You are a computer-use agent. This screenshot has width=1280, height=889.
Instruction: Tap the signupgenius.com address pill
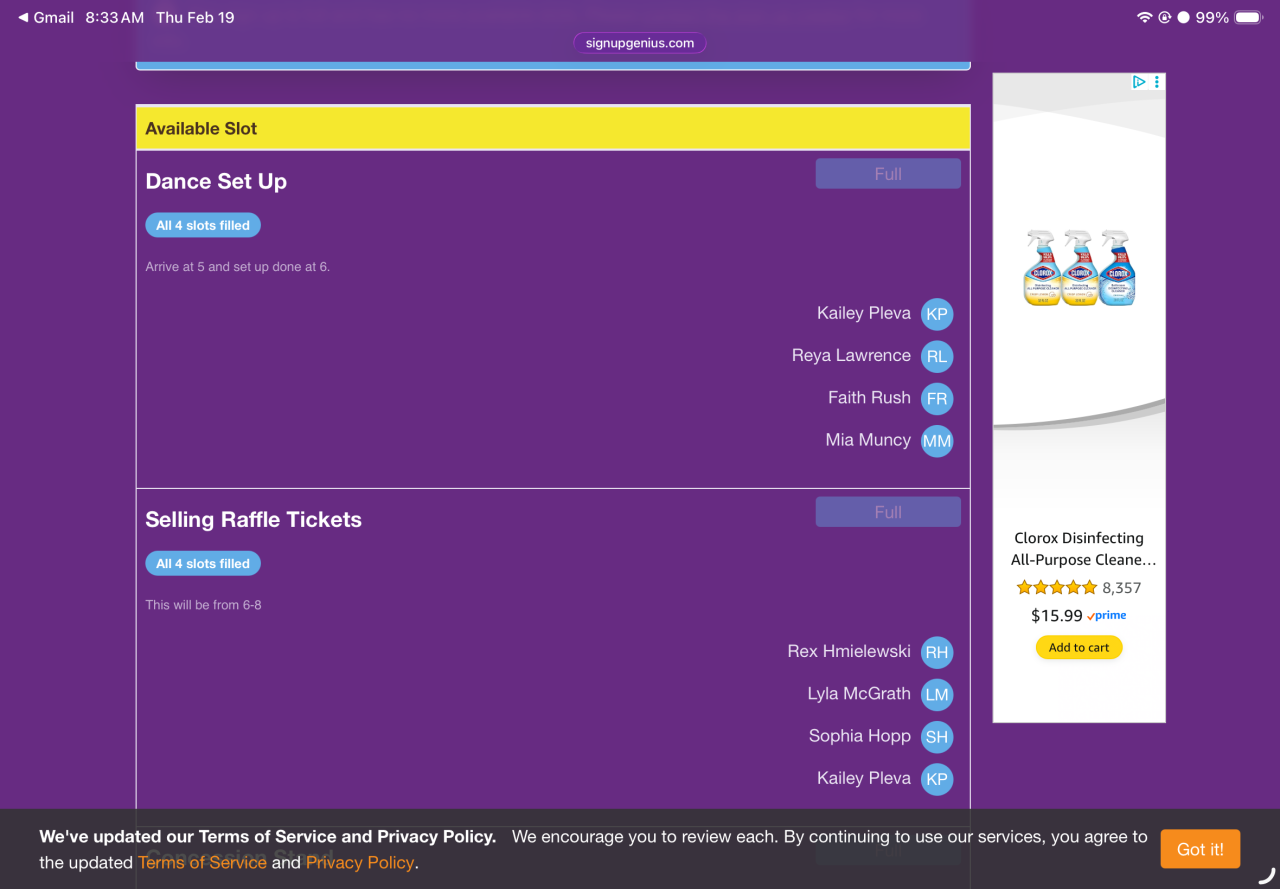[640, 43]
